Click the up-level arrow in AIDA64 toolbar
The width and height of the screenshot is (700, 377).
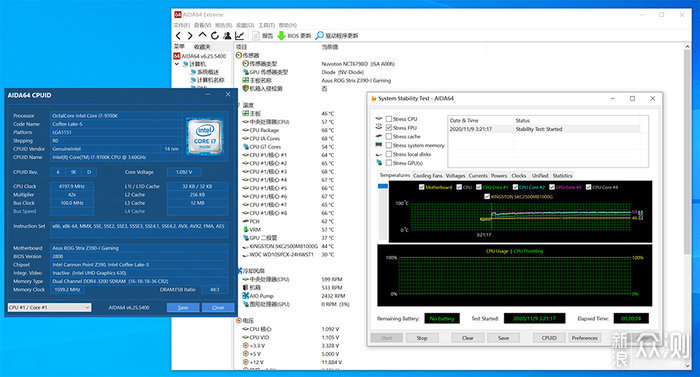coord(203,35)
